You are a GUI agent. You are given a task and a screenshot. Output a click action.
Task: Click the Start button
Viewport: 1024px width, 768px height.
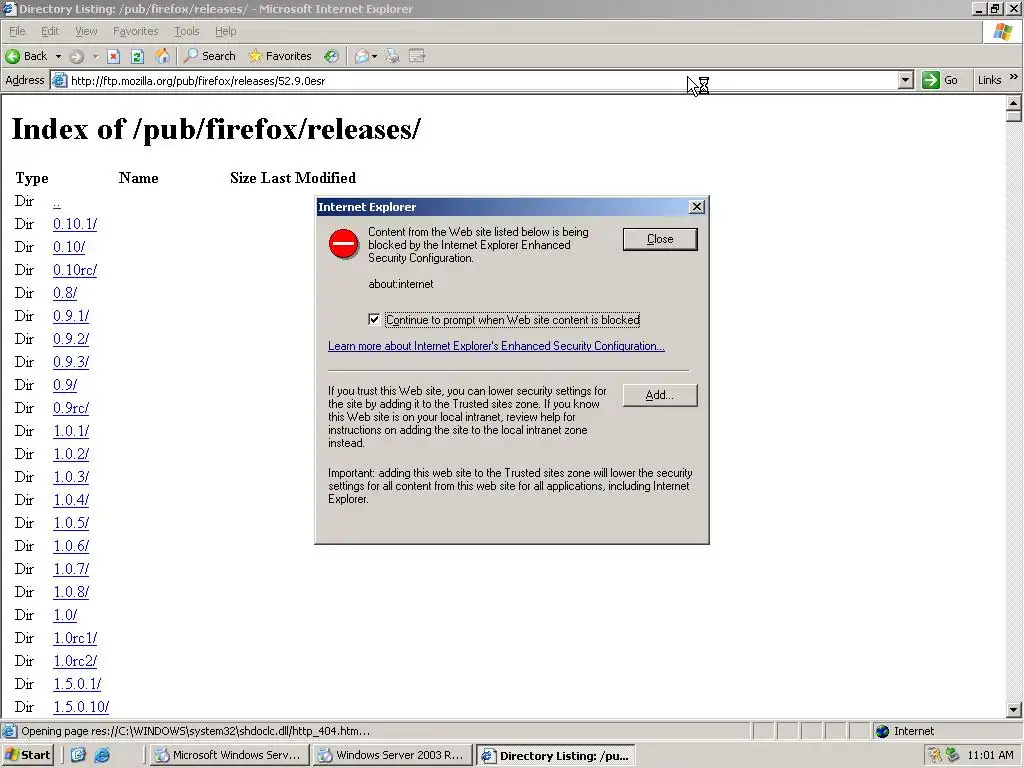(27, 755)
